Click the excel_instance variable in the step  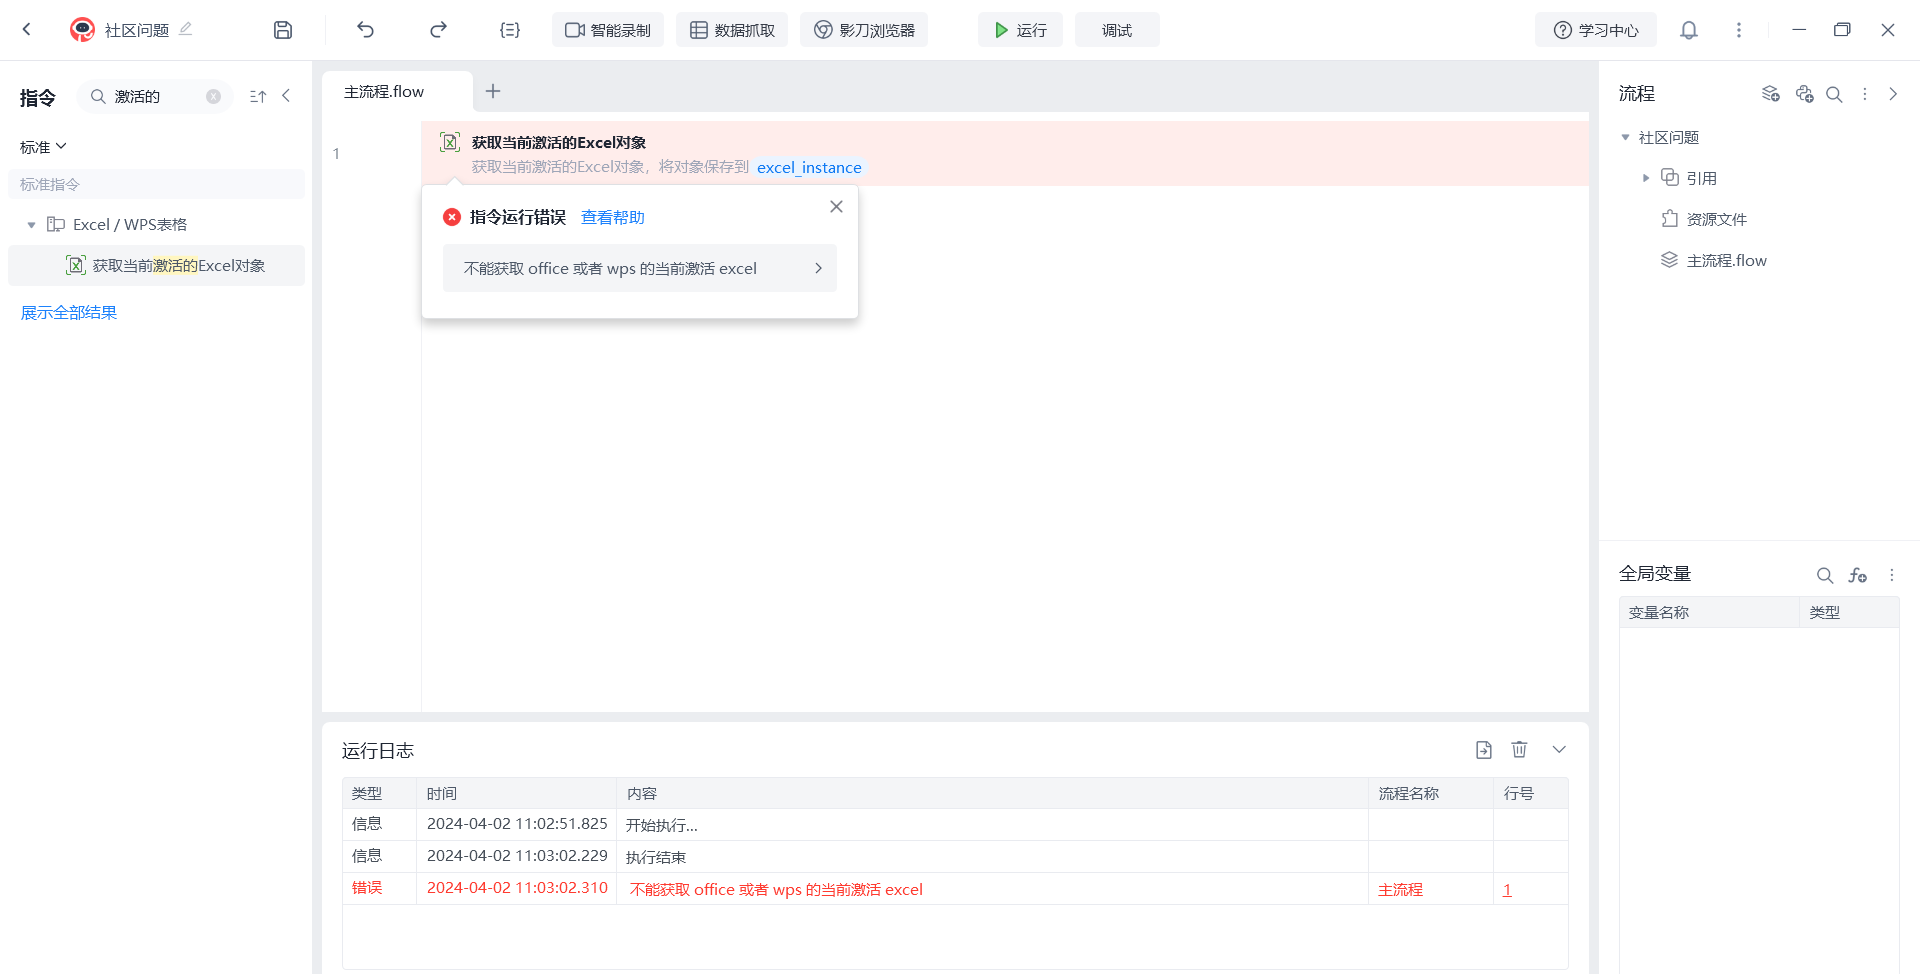tap(809, 168)
